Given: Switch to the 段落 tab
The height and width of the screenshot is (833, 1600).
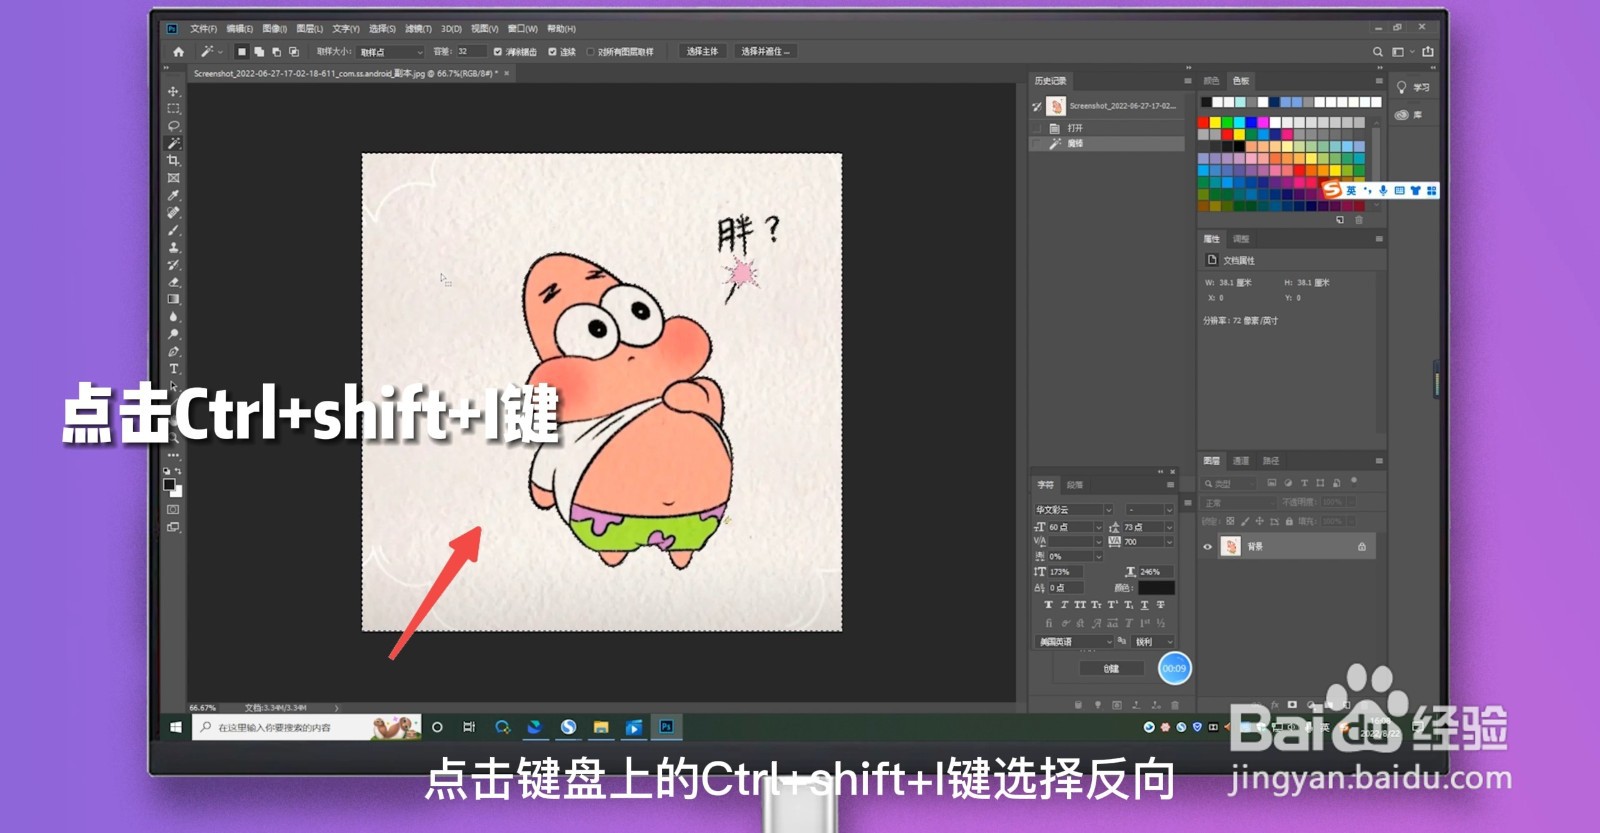Looking at the screenshot, I should [1075, 485].
